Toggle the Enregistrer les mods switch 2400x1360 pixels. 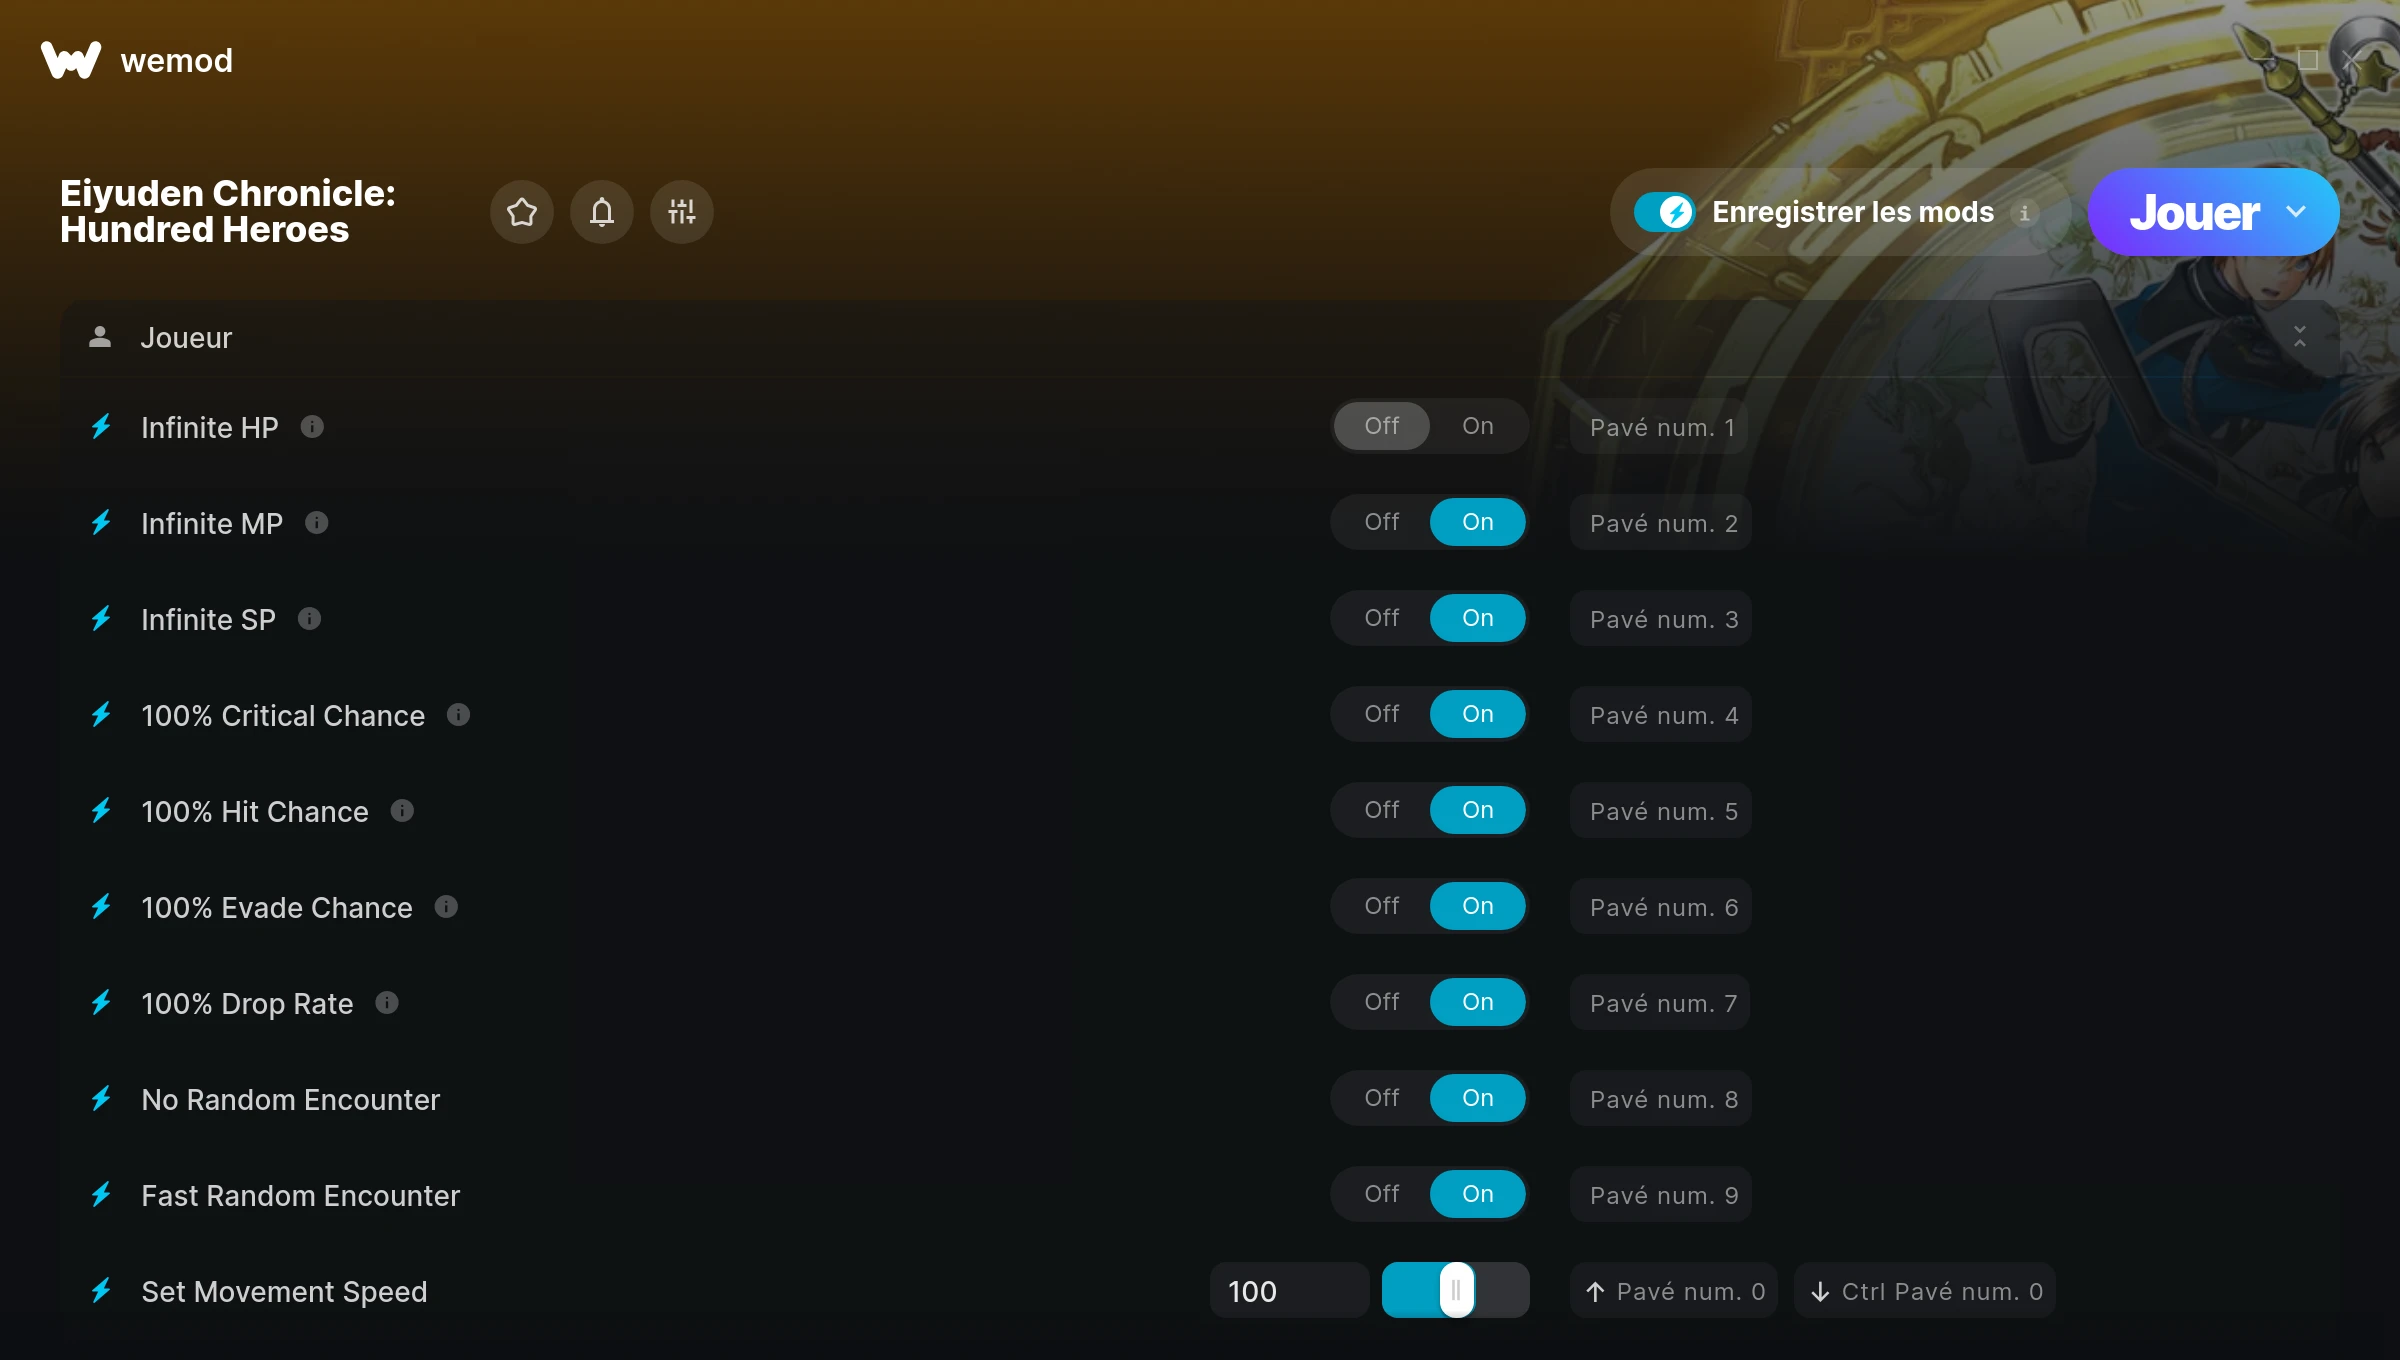tap(1664, 212)
